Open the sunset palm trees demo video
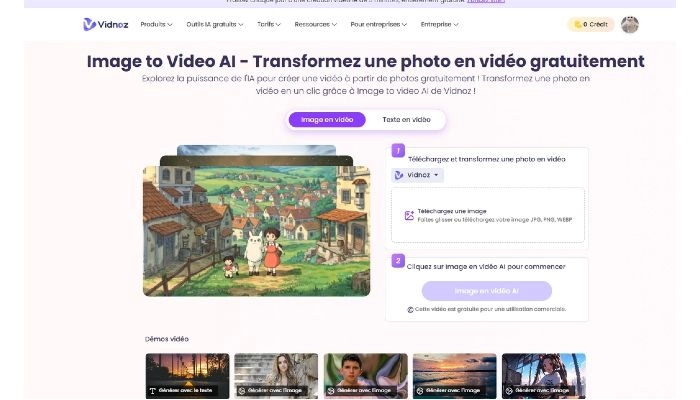 [187, 376]
